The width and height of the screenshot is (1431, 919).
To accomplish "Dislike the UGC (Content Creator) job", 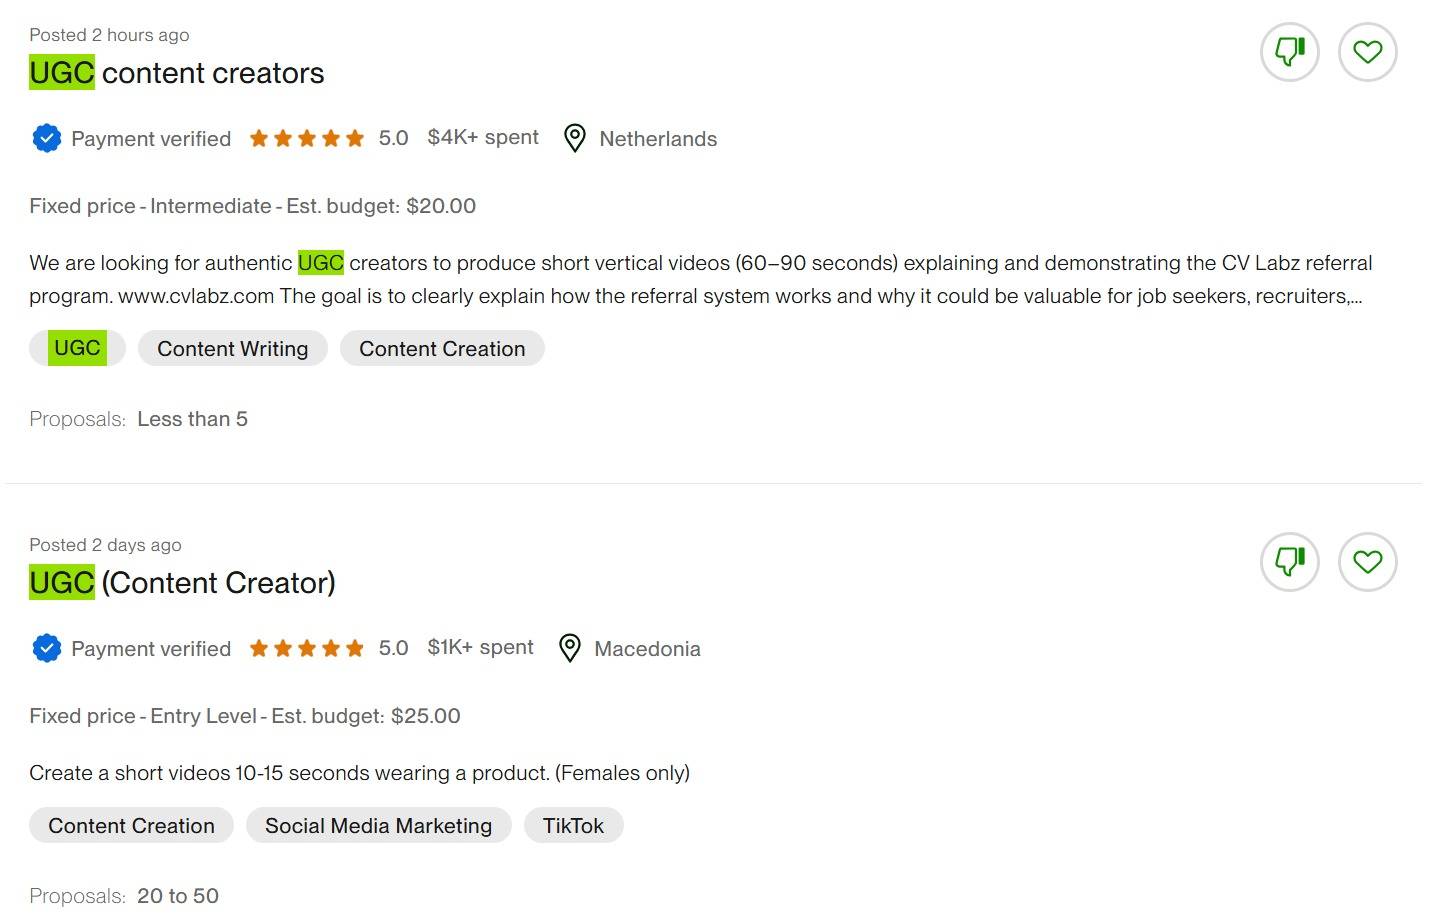I will pyautogui.click(x=1289, y=562).
